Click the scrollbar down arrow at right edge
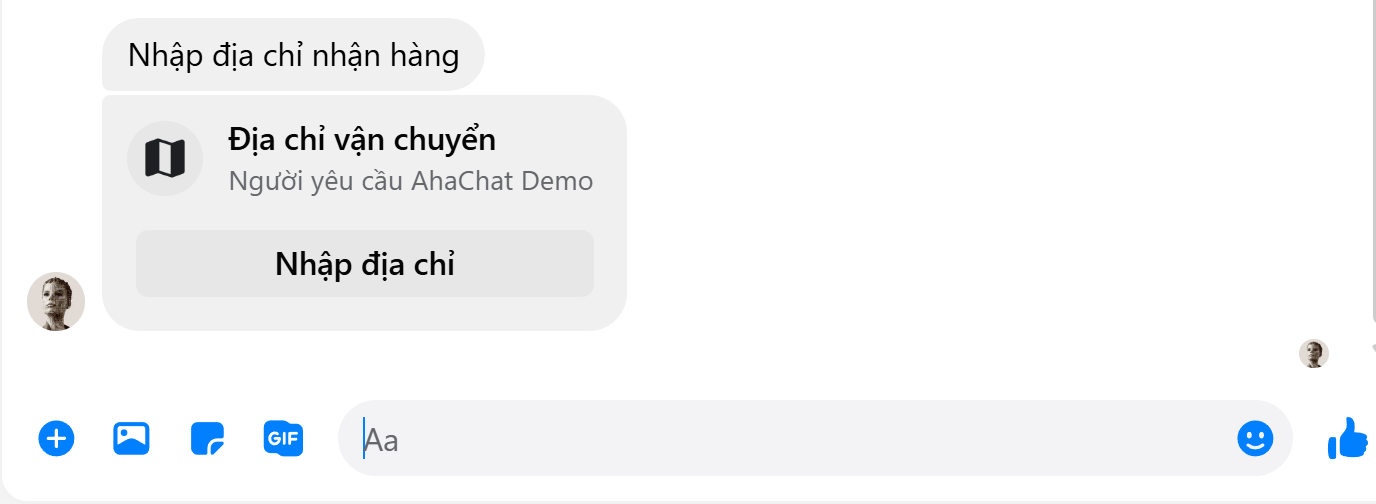The width and height of the screenshot is (1376, 504). 1372,346
